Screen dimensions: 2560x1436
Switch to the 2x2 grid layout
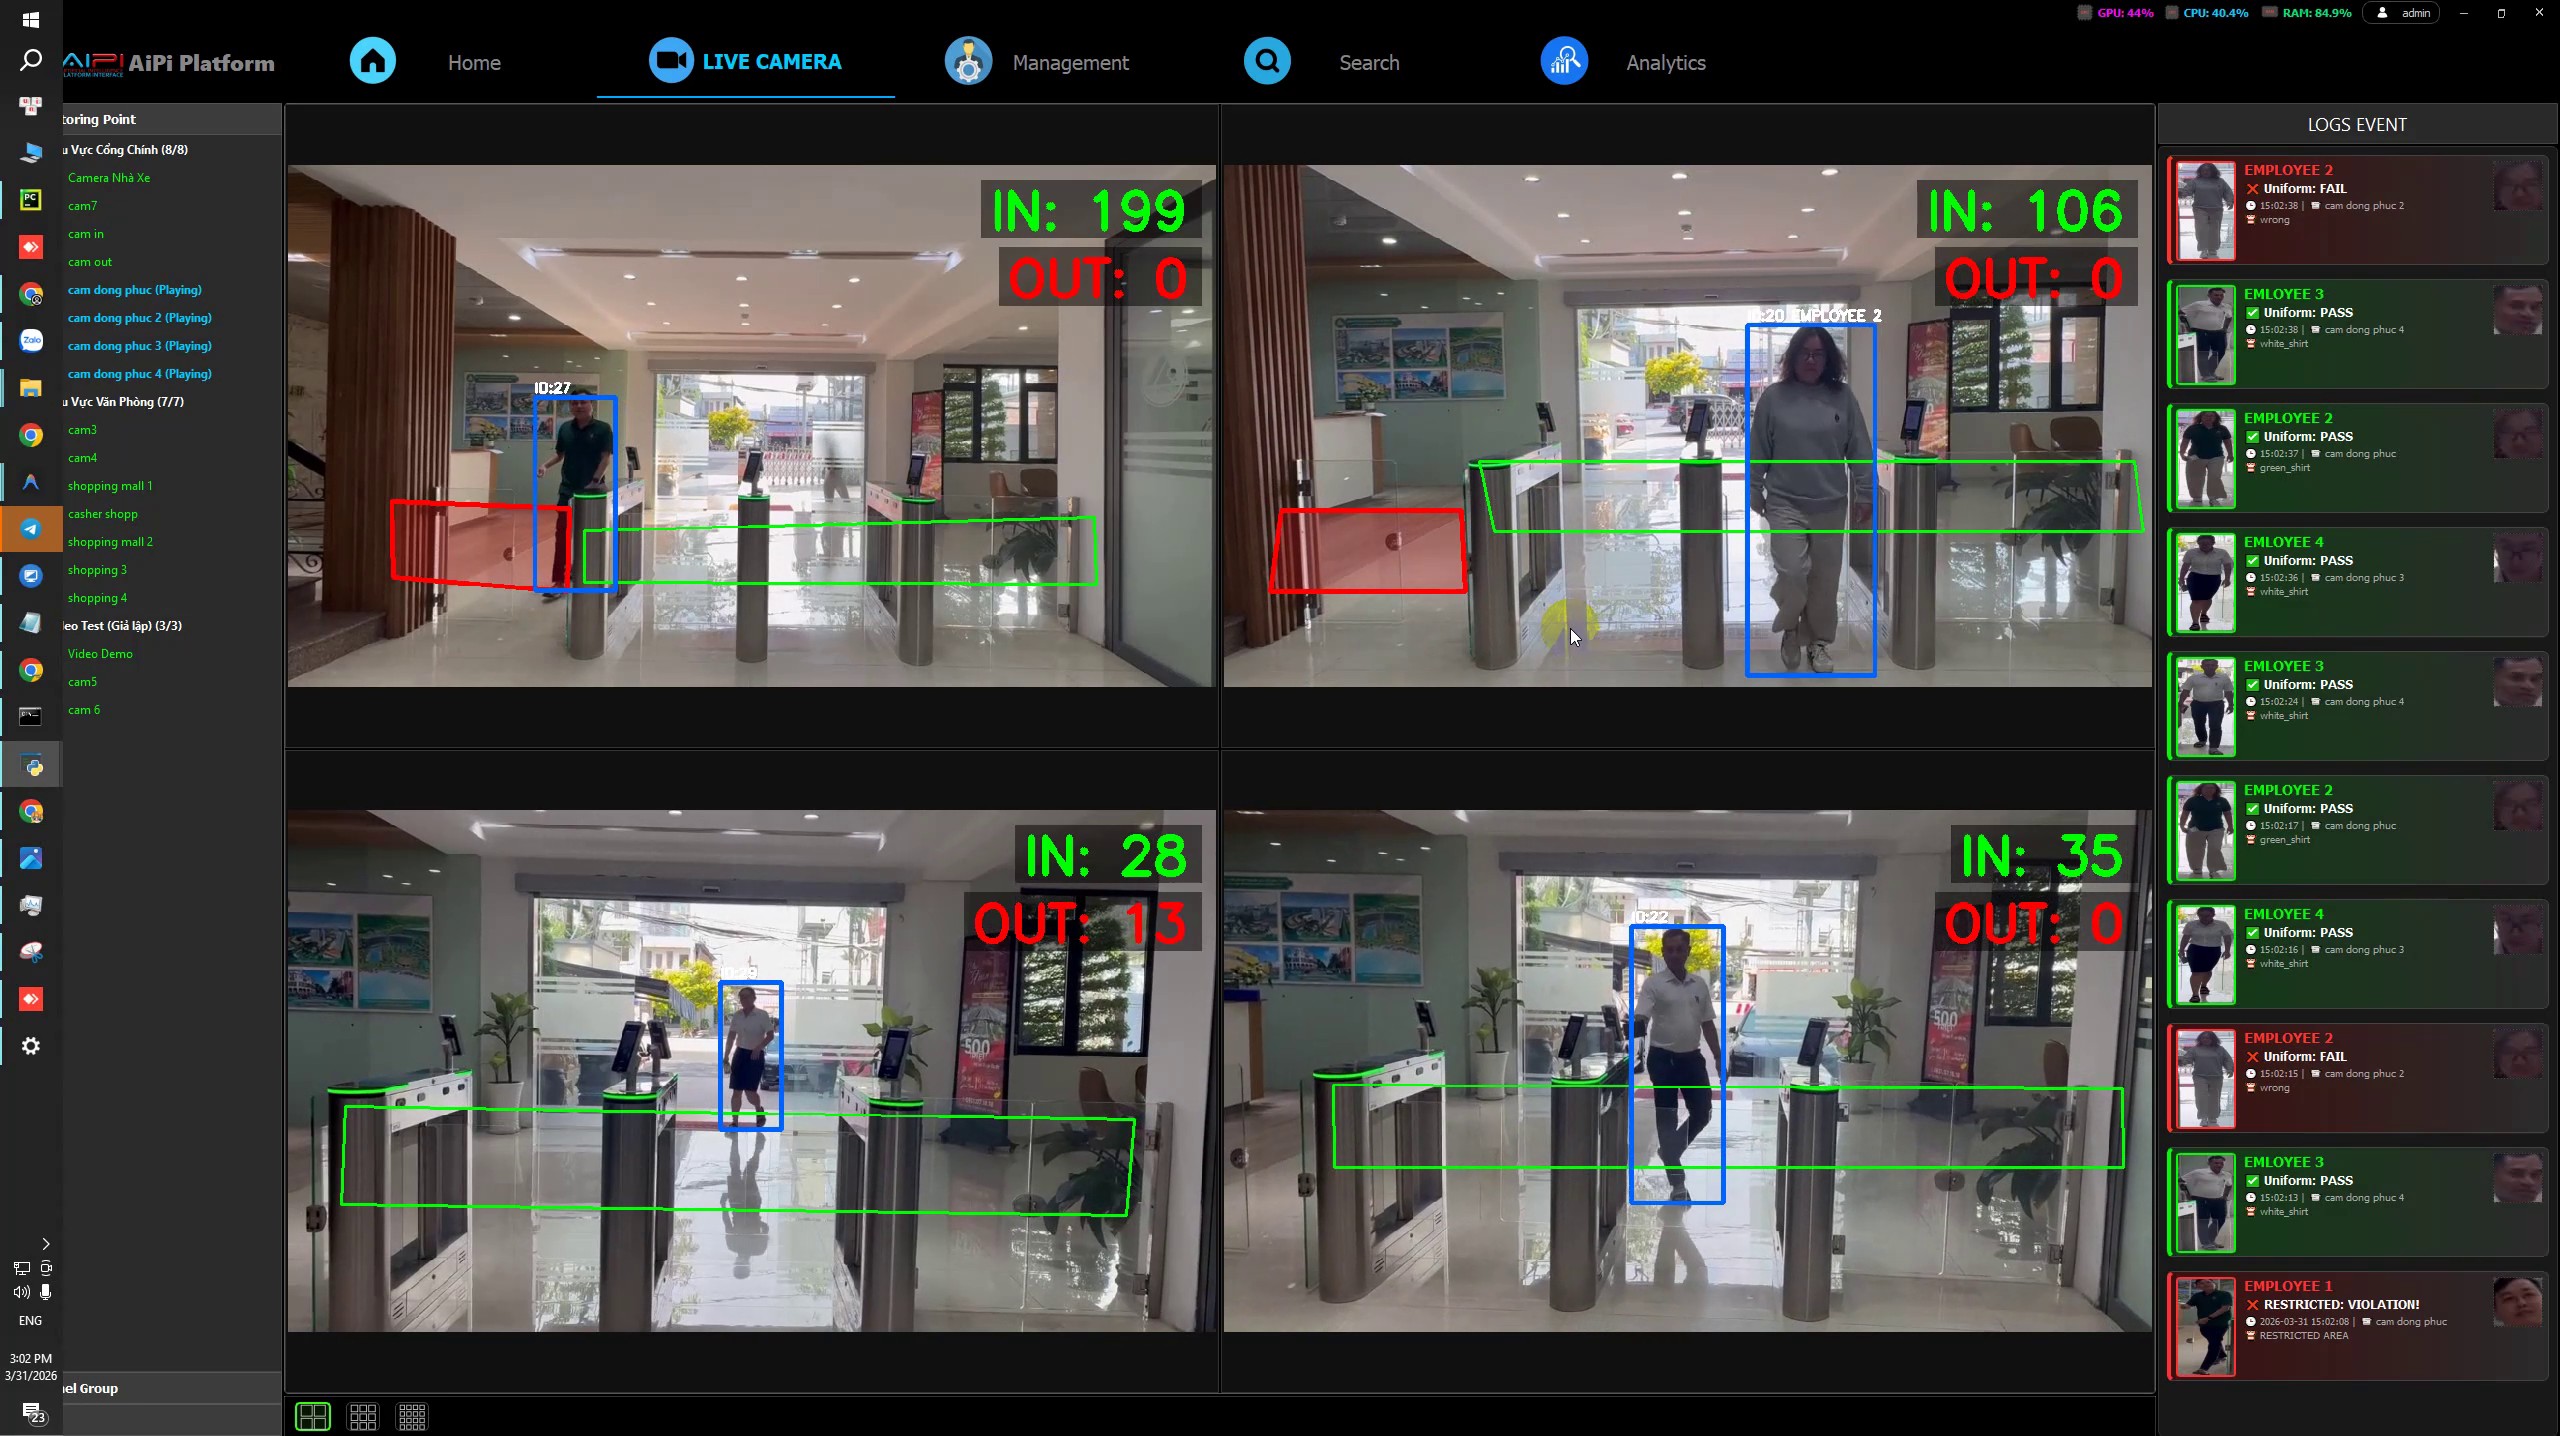313,1416
